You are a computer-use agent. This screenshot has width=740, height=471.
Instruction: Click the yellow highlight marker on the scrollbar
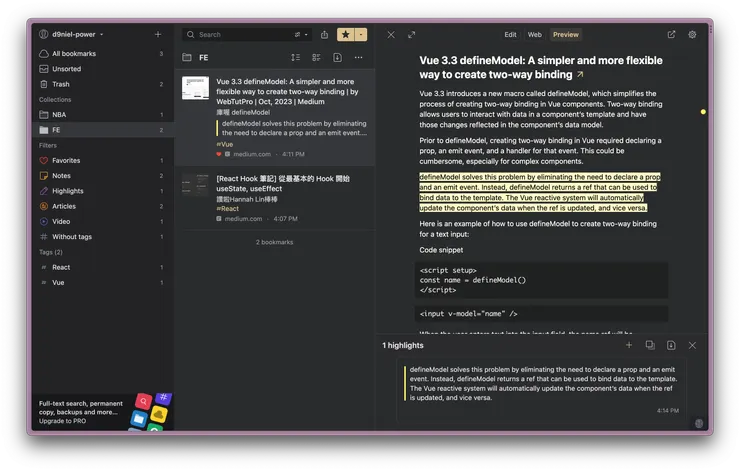click(703, 112)
